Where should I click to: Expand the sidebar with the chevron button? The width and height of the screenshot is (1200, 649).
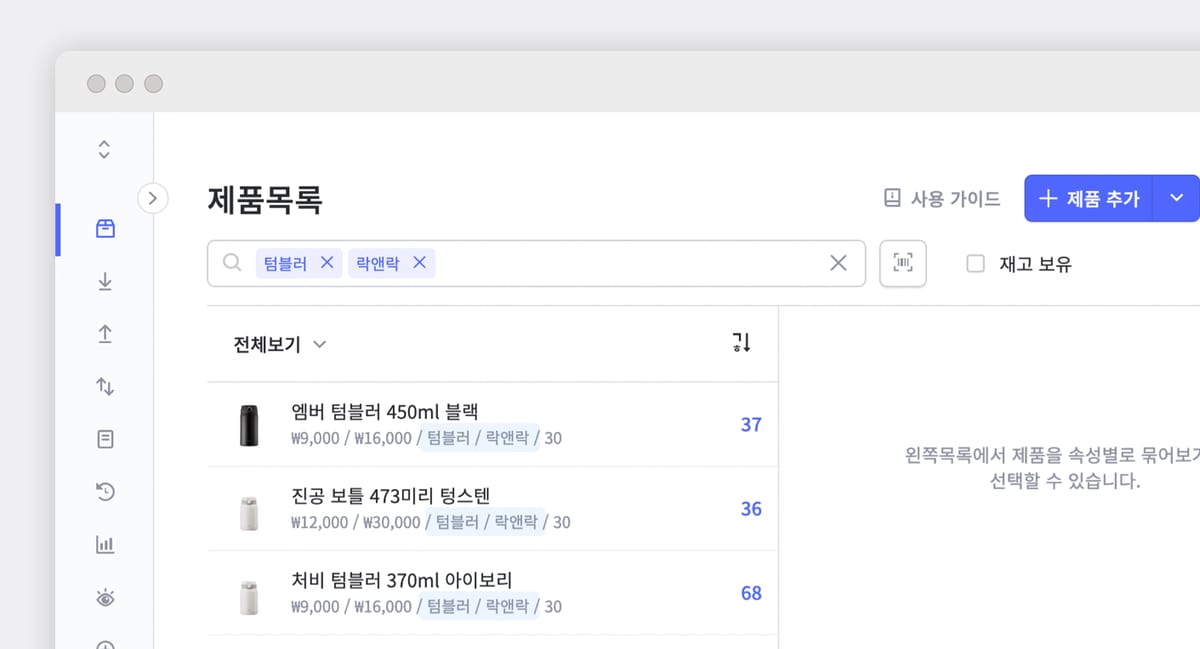[152, 198]
